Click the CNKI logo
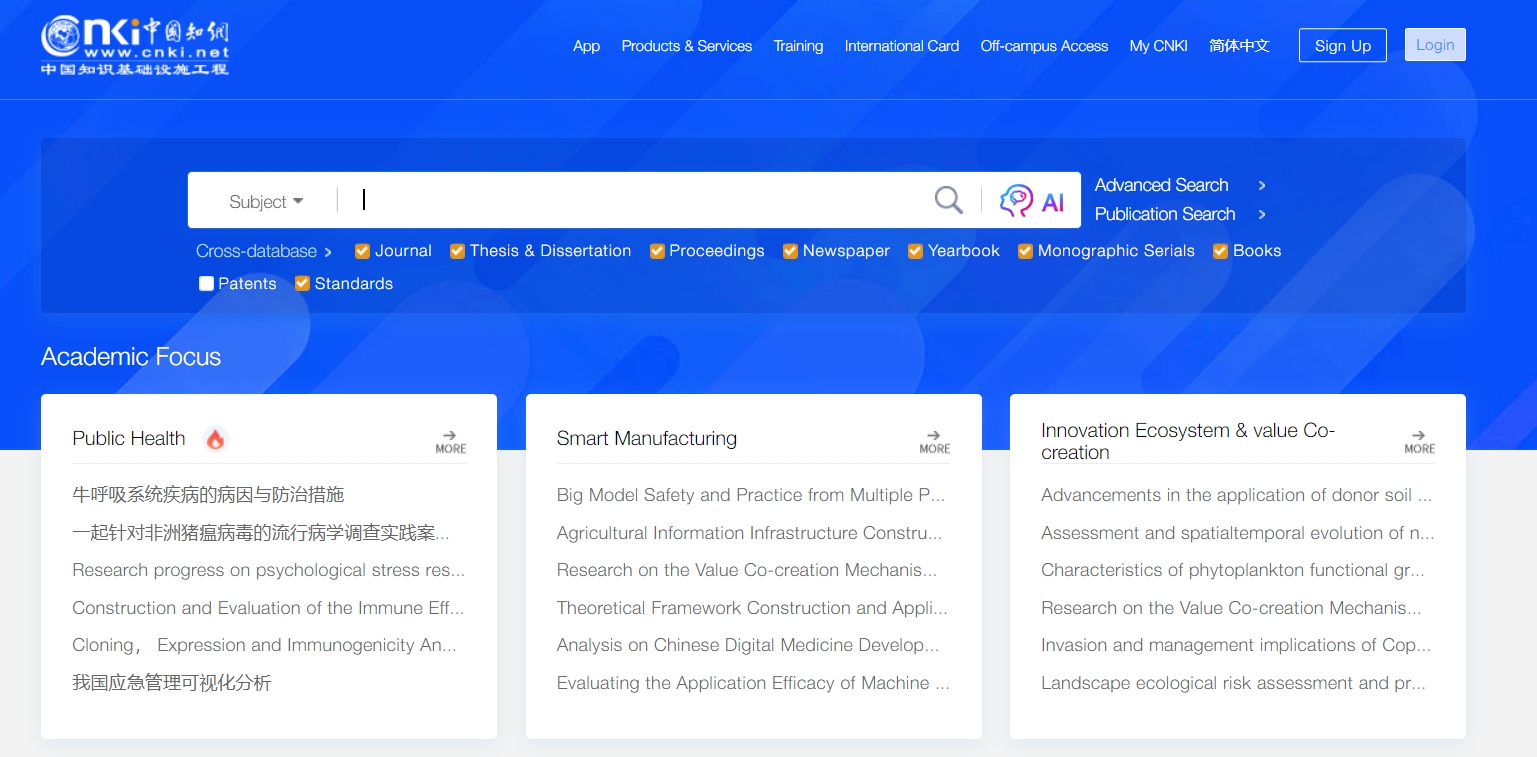1537x757 pixels. [x=135, y=45]
